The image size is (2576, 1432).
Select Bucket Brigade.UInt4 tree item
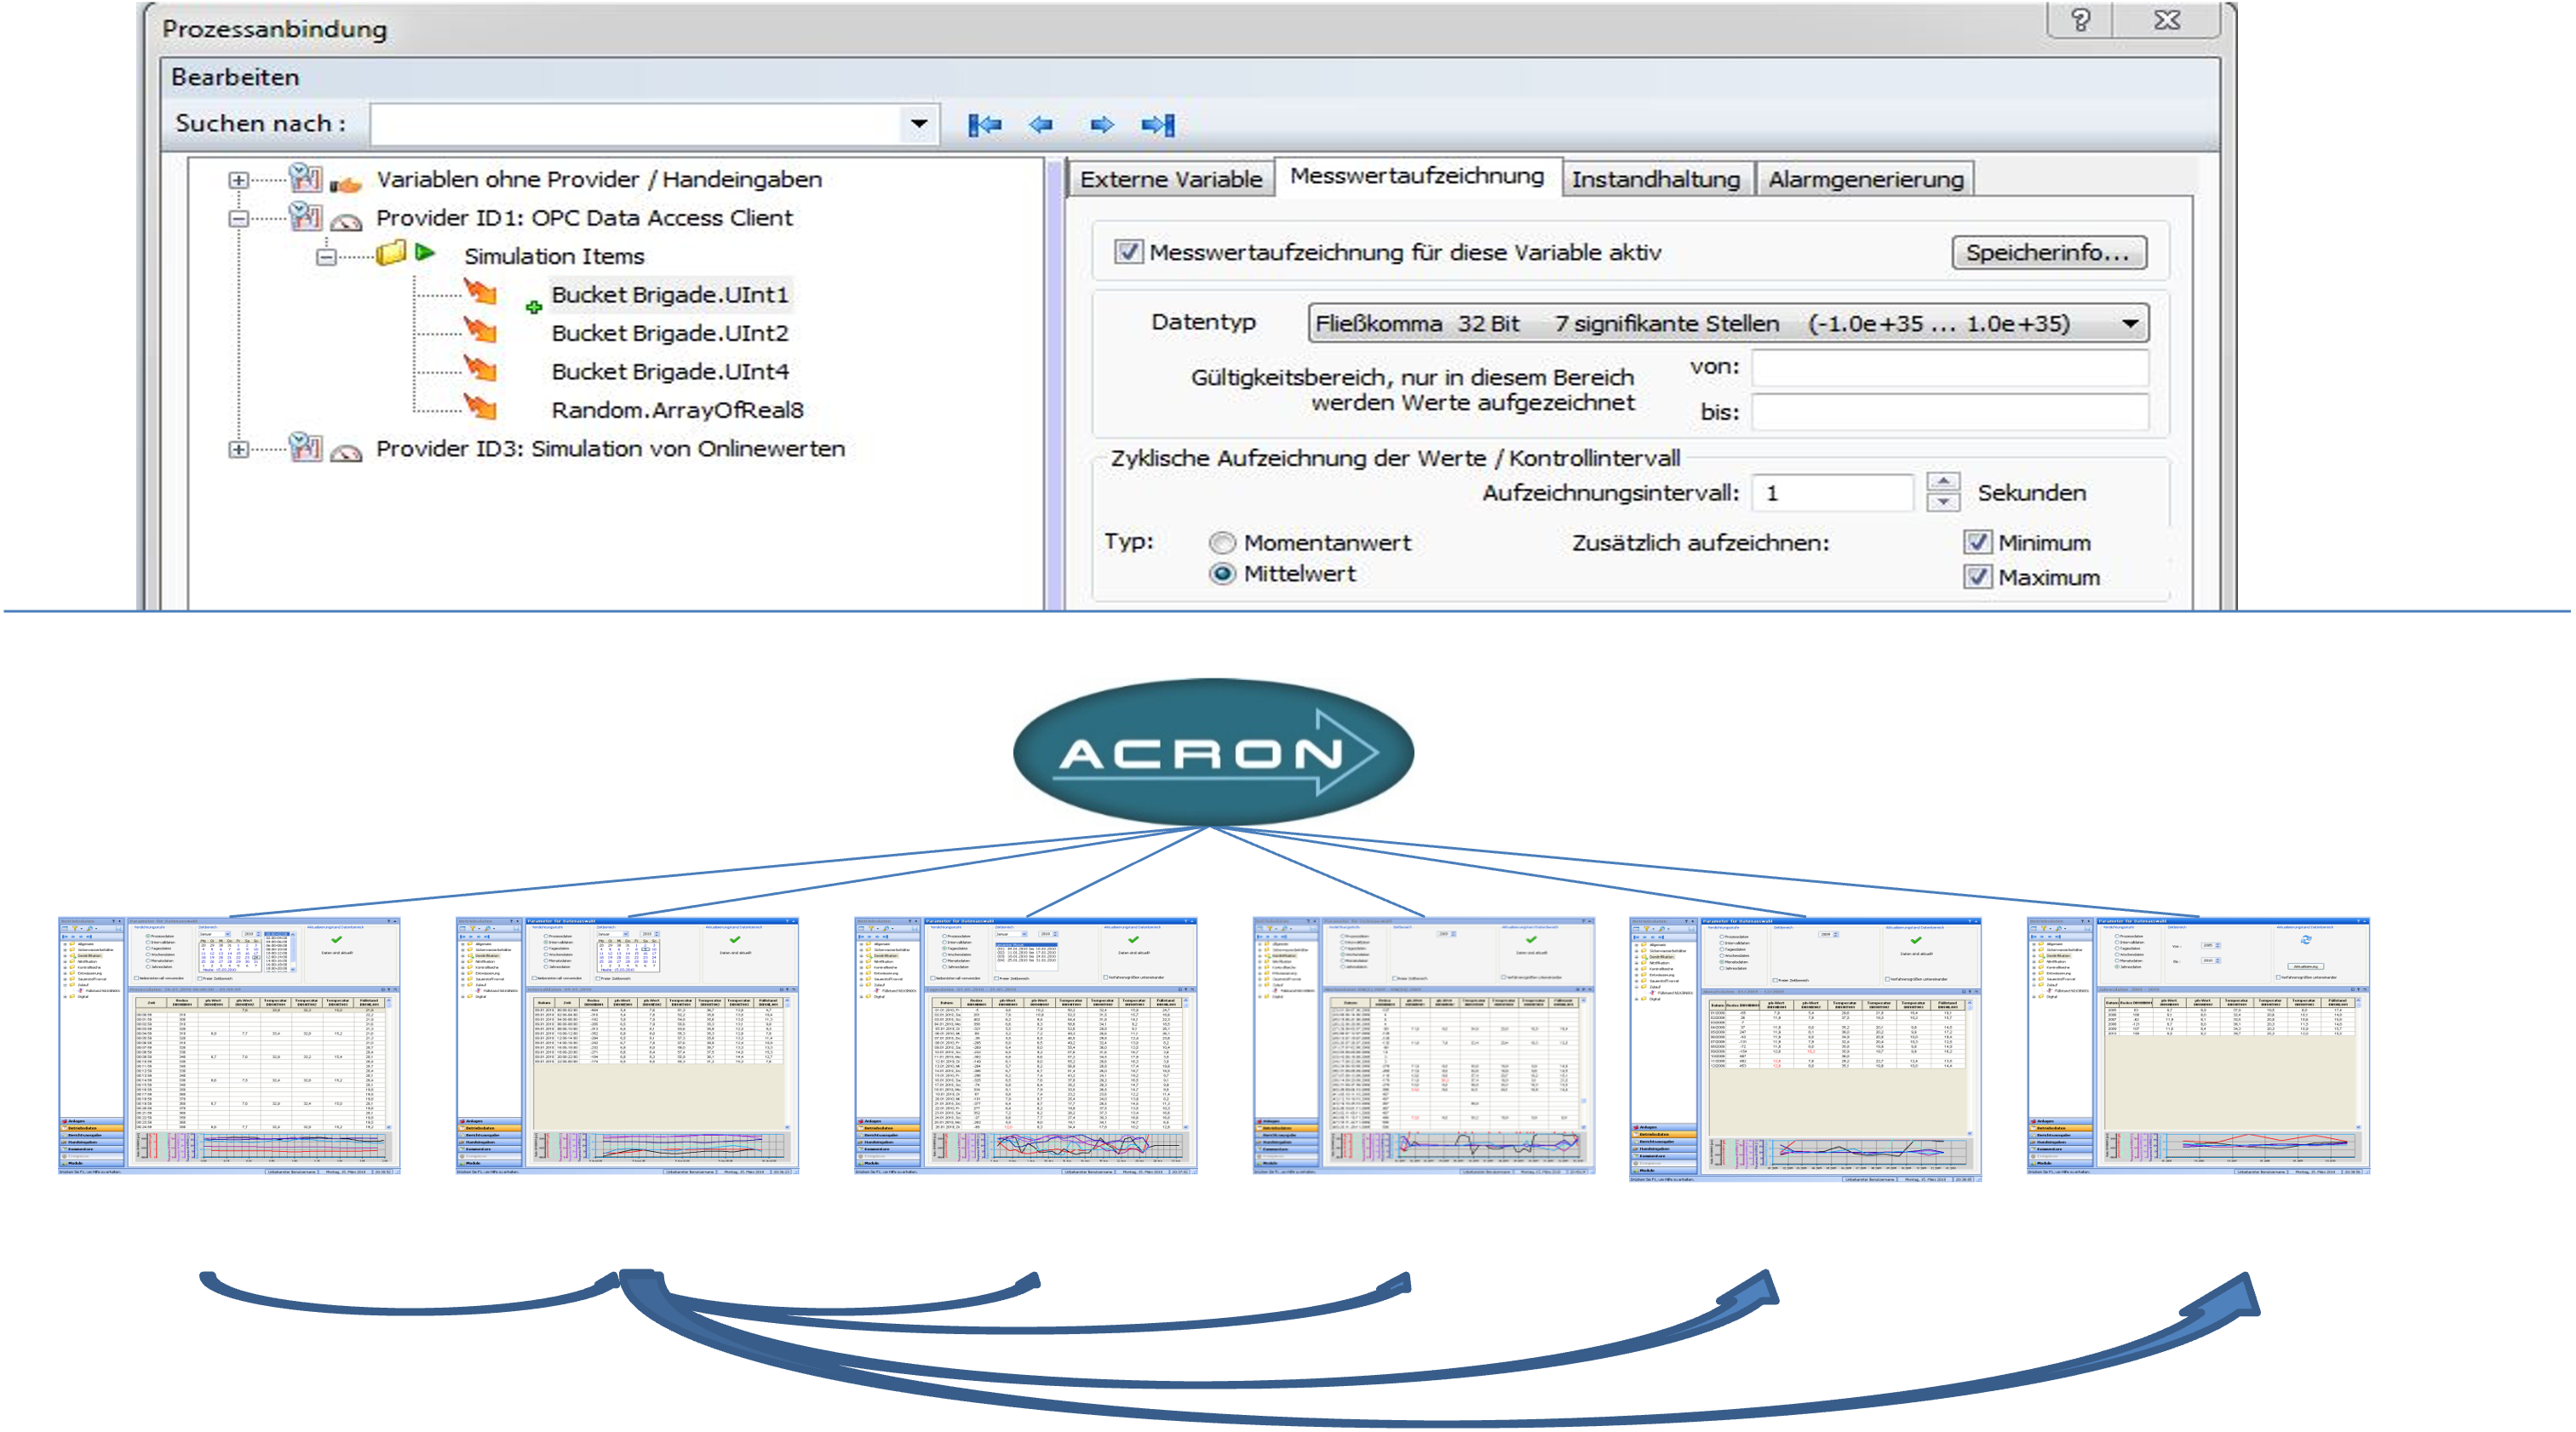click(669, 371)
